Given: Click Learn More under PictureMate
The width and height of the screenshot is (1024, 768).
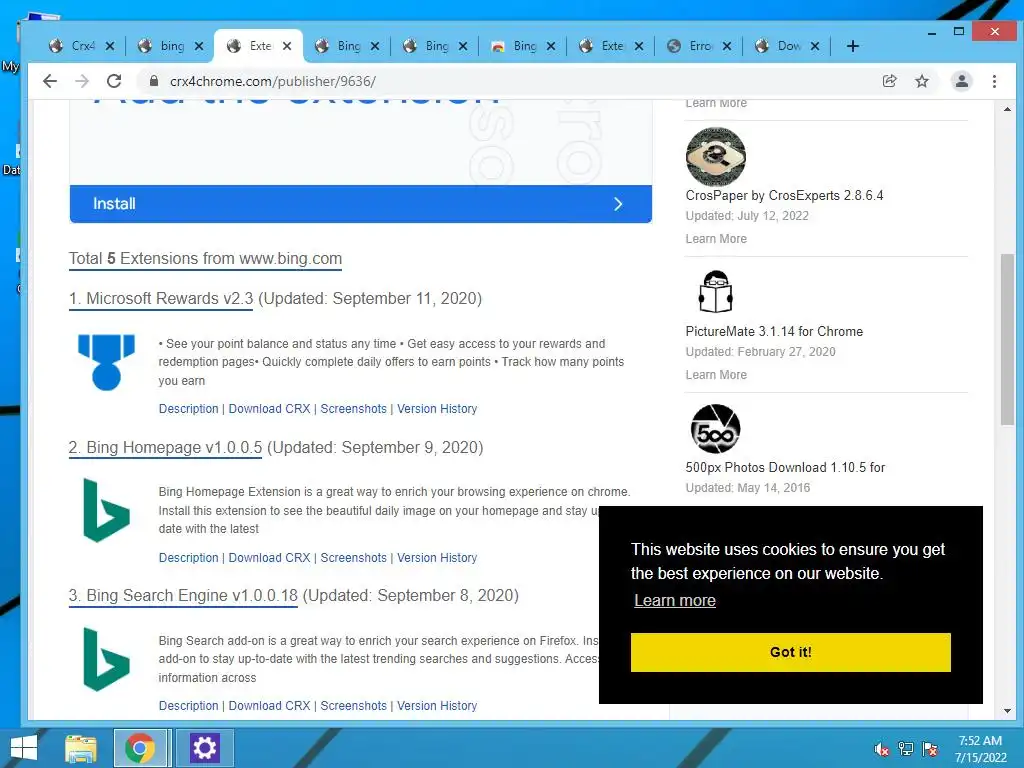Looking at the screenshot, I should pos(716,375).
